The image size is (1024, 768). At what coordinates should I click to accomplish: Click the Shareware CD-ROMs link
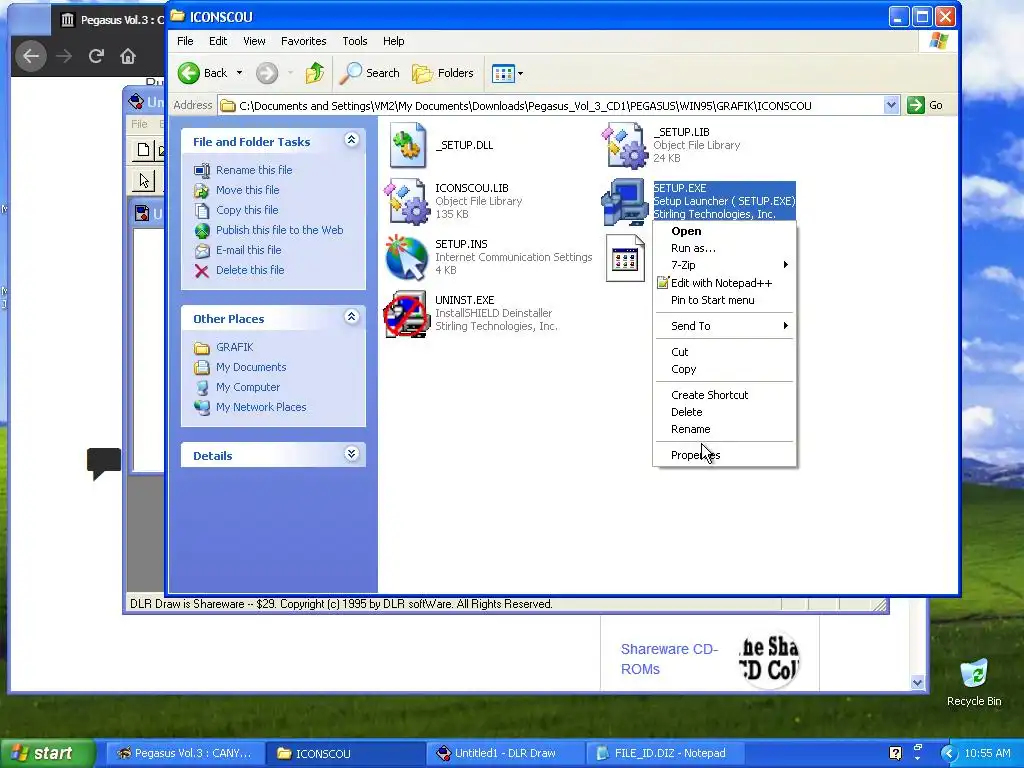(x=669, y=659)
